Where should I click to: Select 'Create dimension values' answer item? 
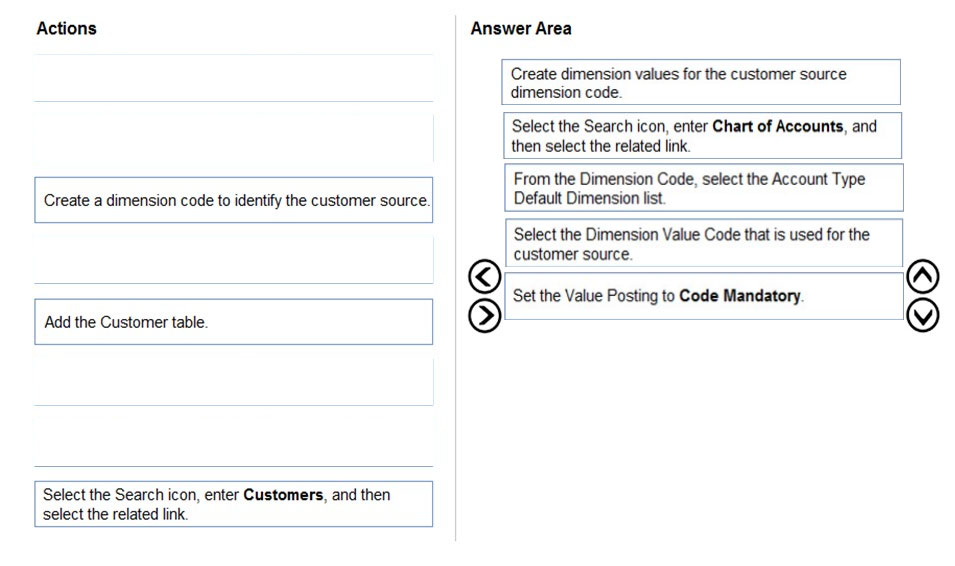coord(701,82)
